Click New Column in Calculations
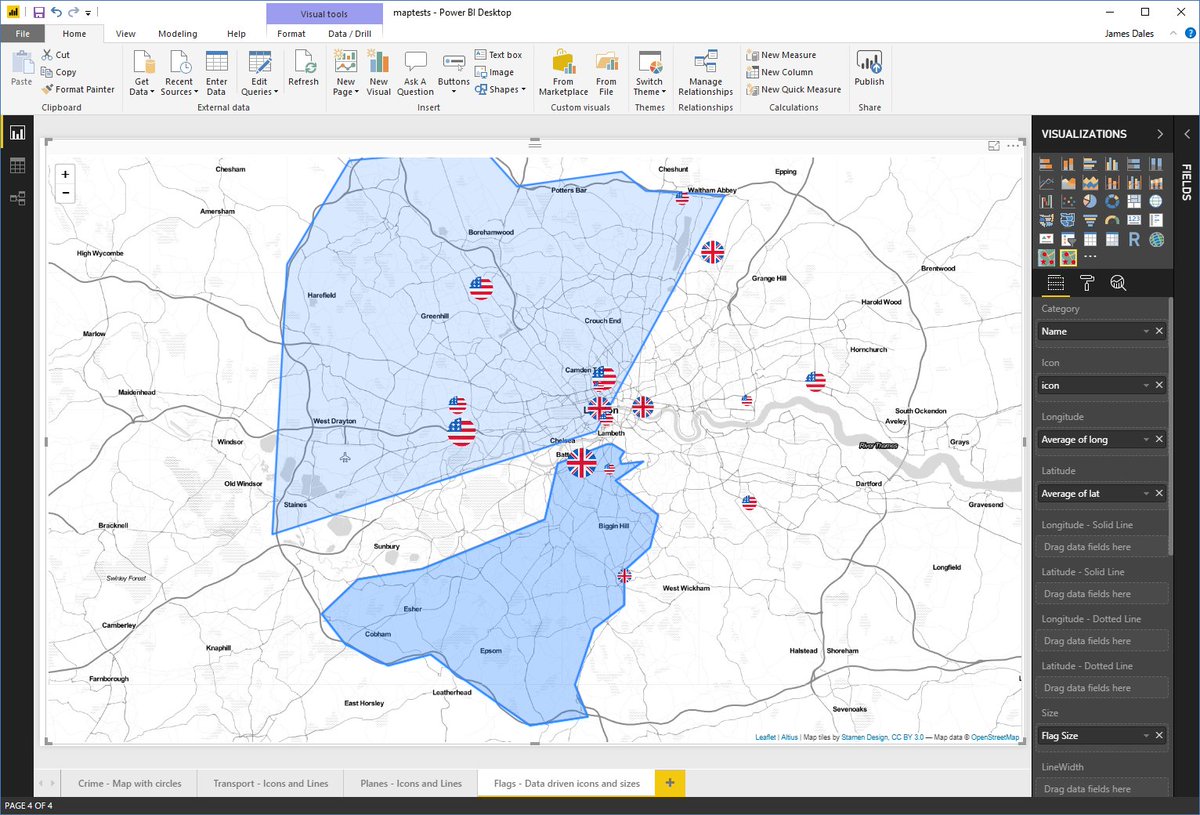 (779, 72)
